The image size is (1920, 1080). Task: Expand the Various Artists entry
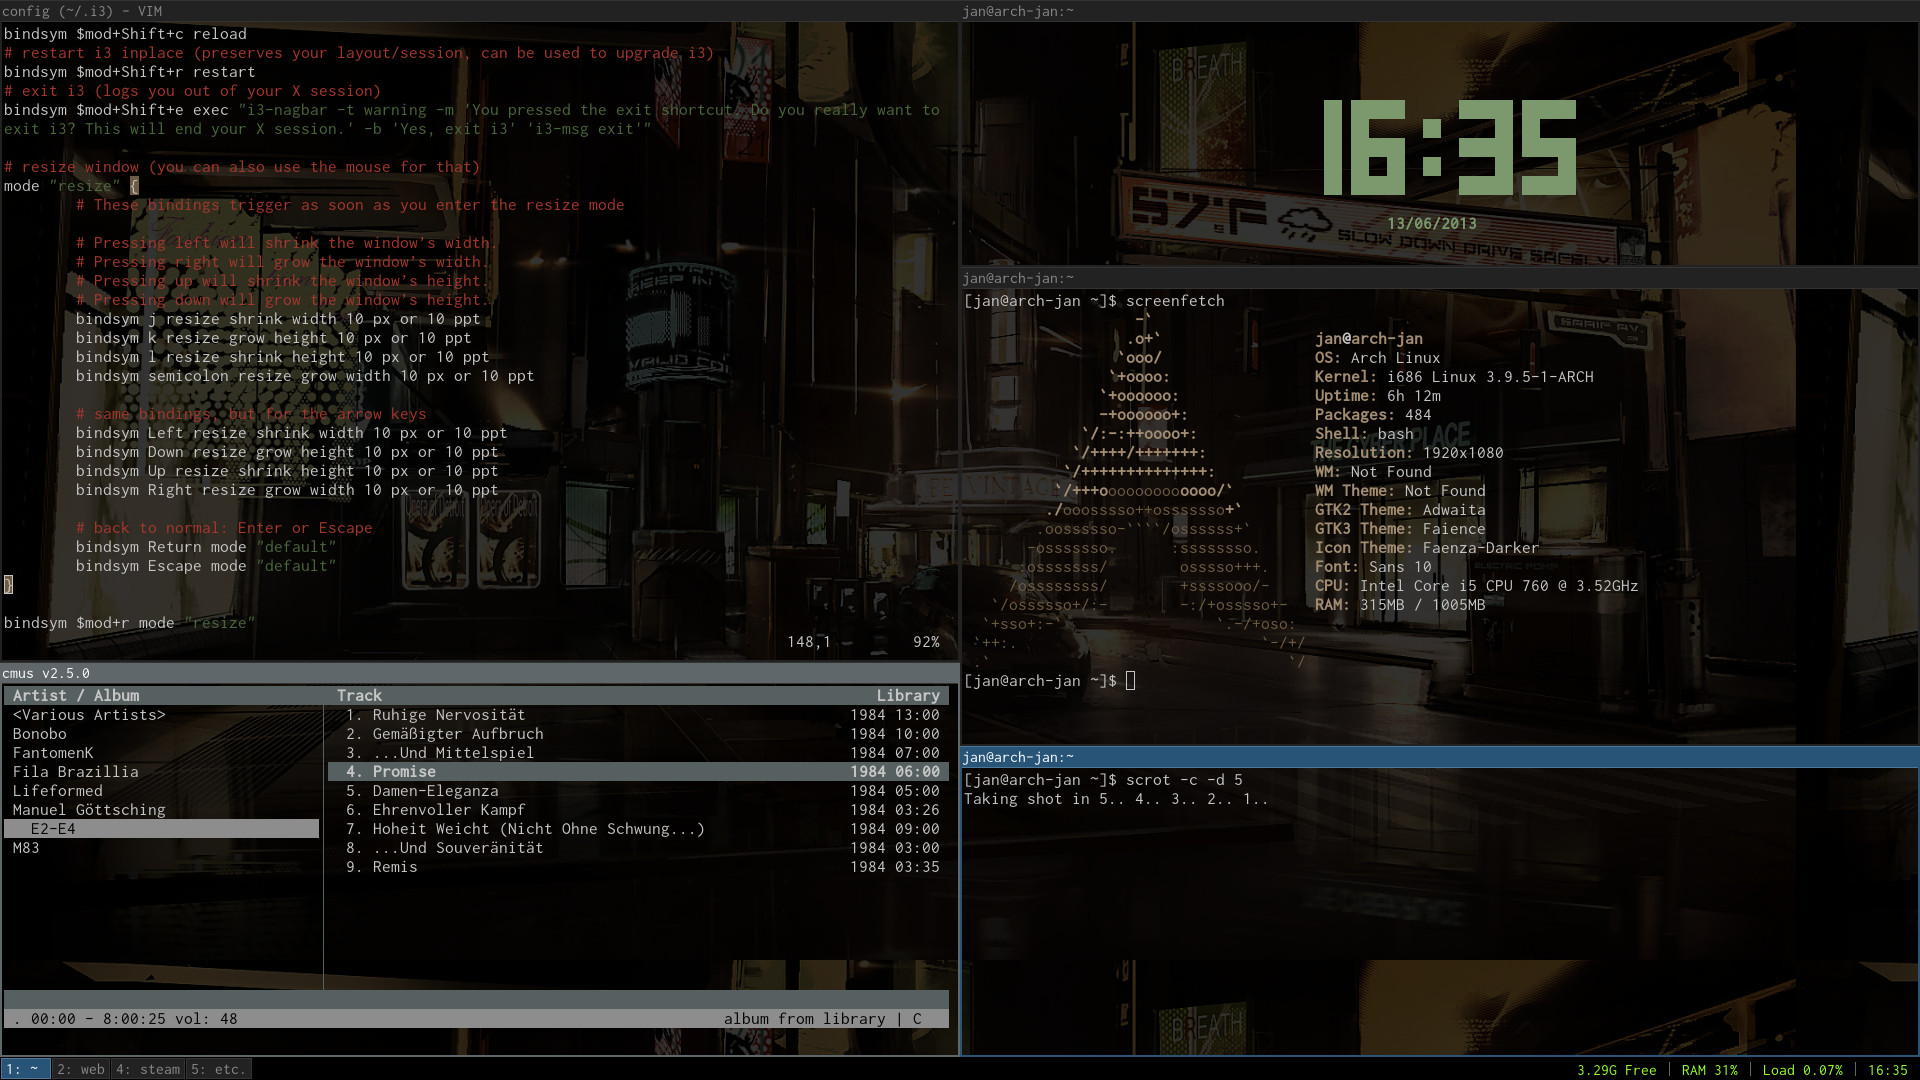coord(89,715)
